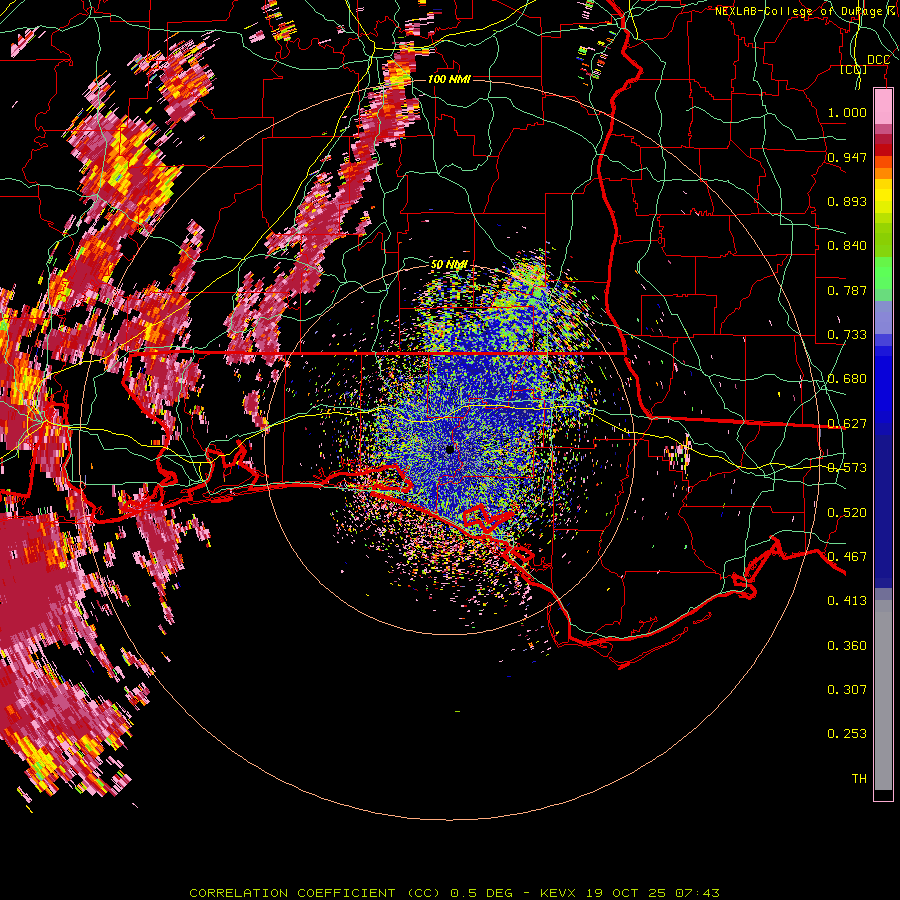This screenshot has width=900, height=900.
Task: Click the 1.000 legend value
Action: point(847,112)
